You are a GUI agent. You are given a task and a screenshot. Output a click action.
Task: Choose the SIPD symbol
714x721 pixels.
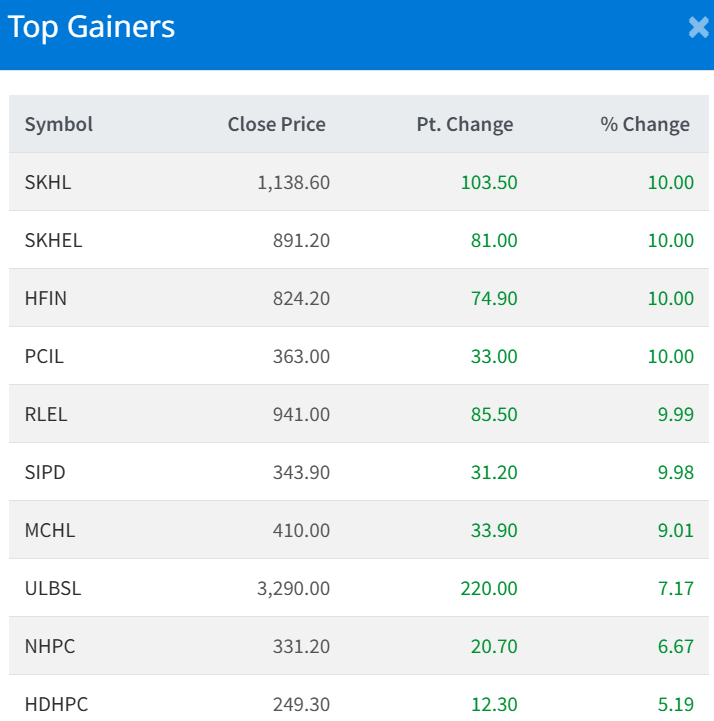tap(45, 472)
